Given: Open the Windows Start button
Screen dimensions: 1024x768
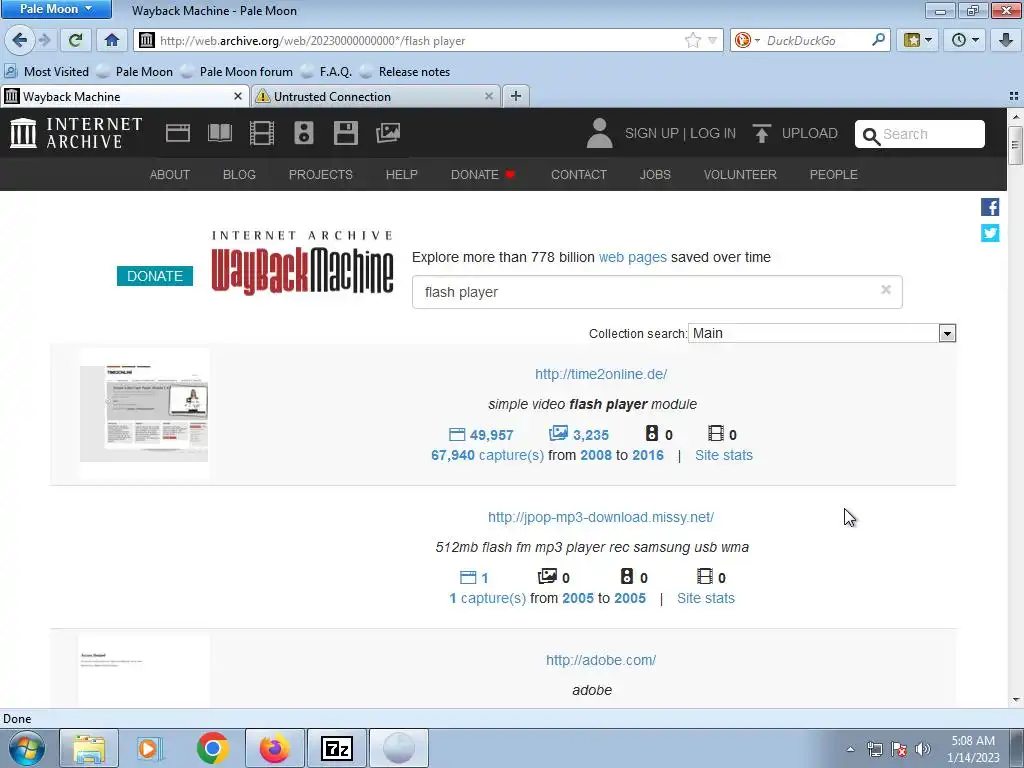Looking at the screenshot, I should click(x=27, y=748).
